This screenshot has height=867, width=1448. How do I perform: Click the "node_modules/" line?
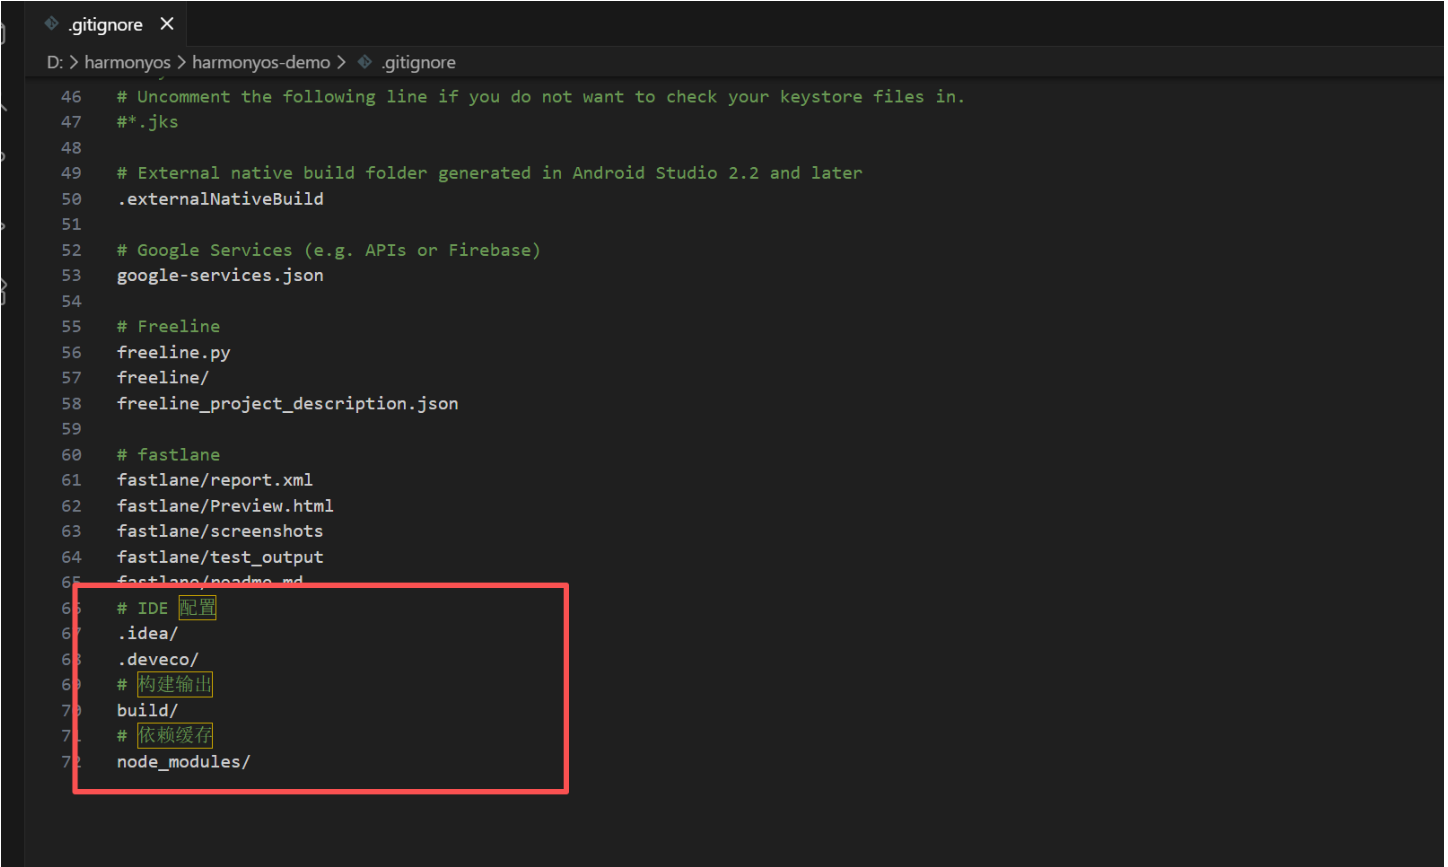[184, 761]
